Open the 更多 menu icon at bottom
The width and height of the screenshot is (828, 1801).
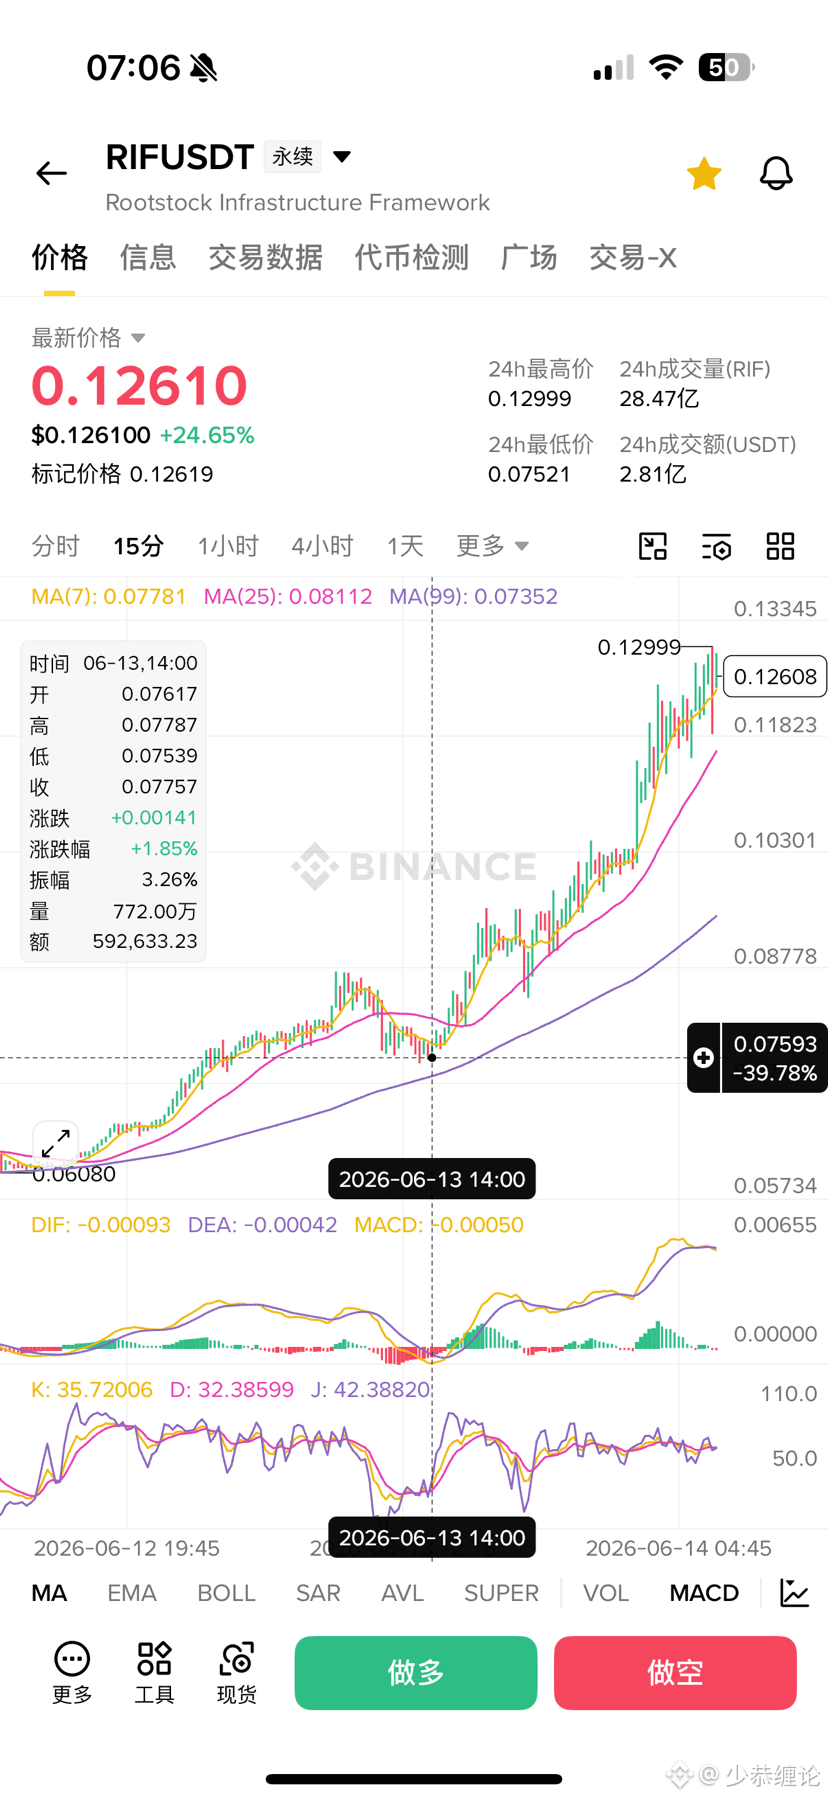[72, 1673]
